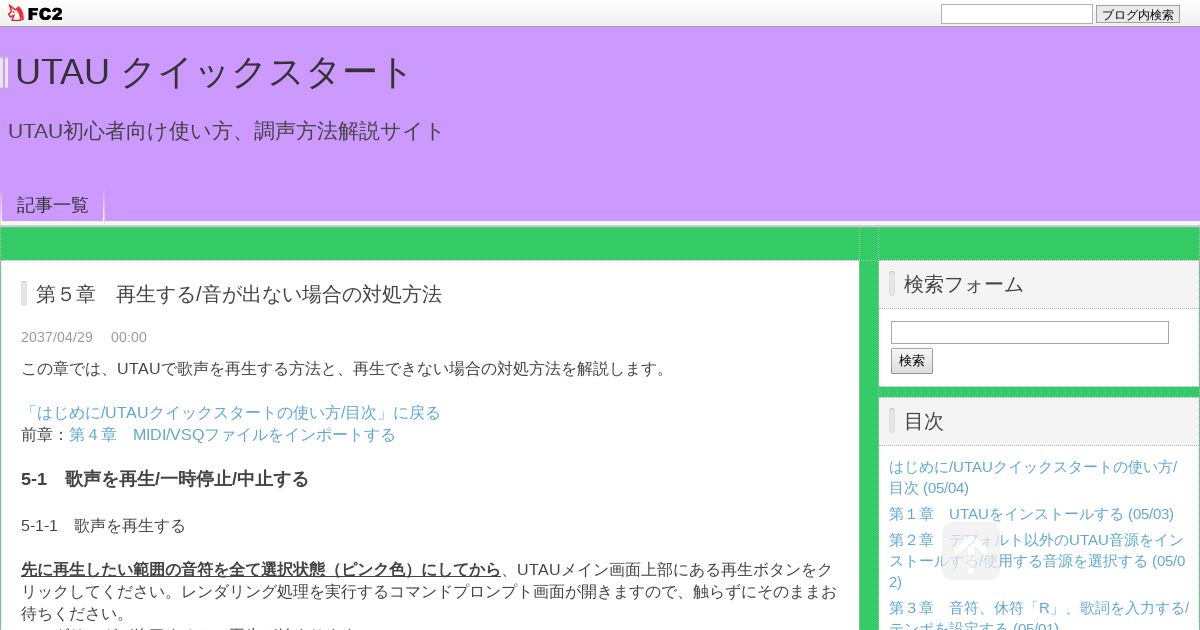Open the article title 第５章 再生する/音が出ない場合の対処方法
This screenshot has width=1200, height=630.
pos(239,294)
